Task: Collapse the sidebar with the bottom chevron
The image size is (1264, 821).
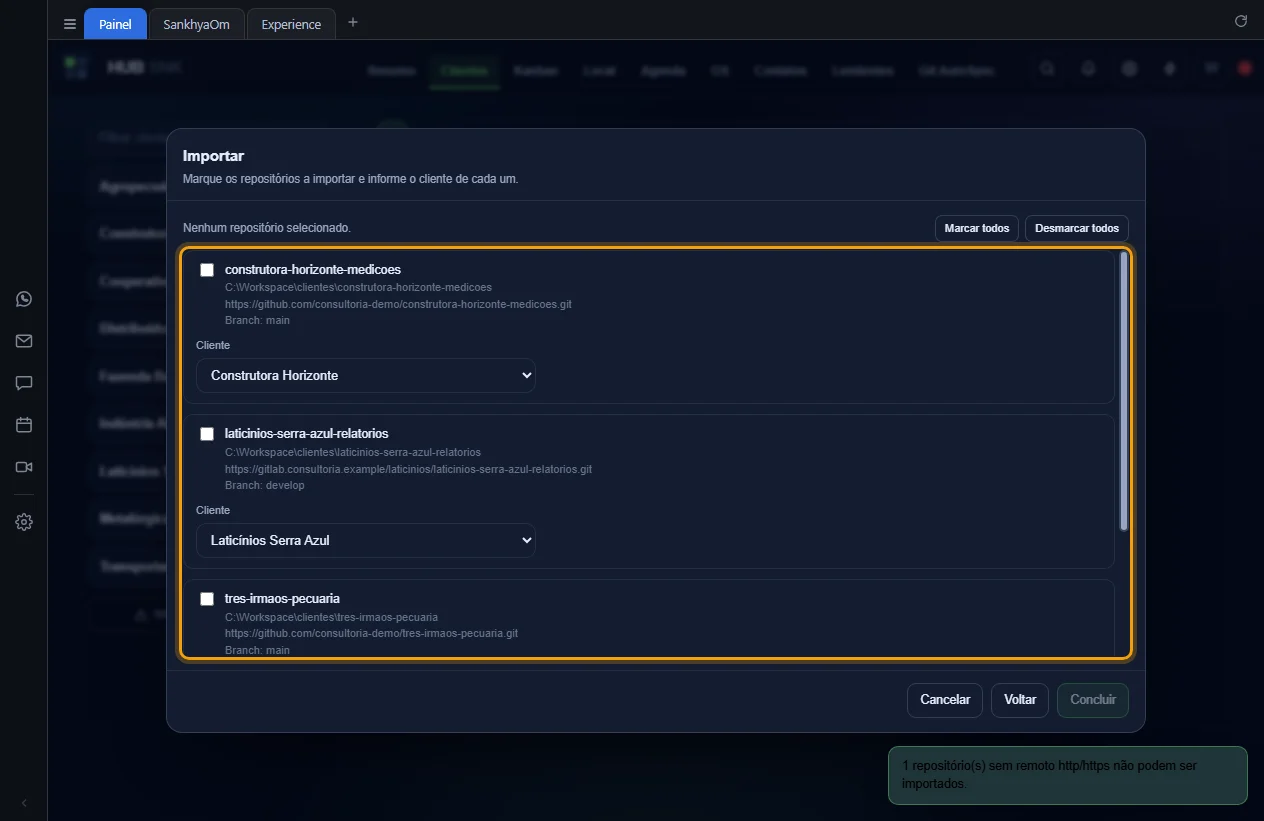Action: click(x=24, y=803)
